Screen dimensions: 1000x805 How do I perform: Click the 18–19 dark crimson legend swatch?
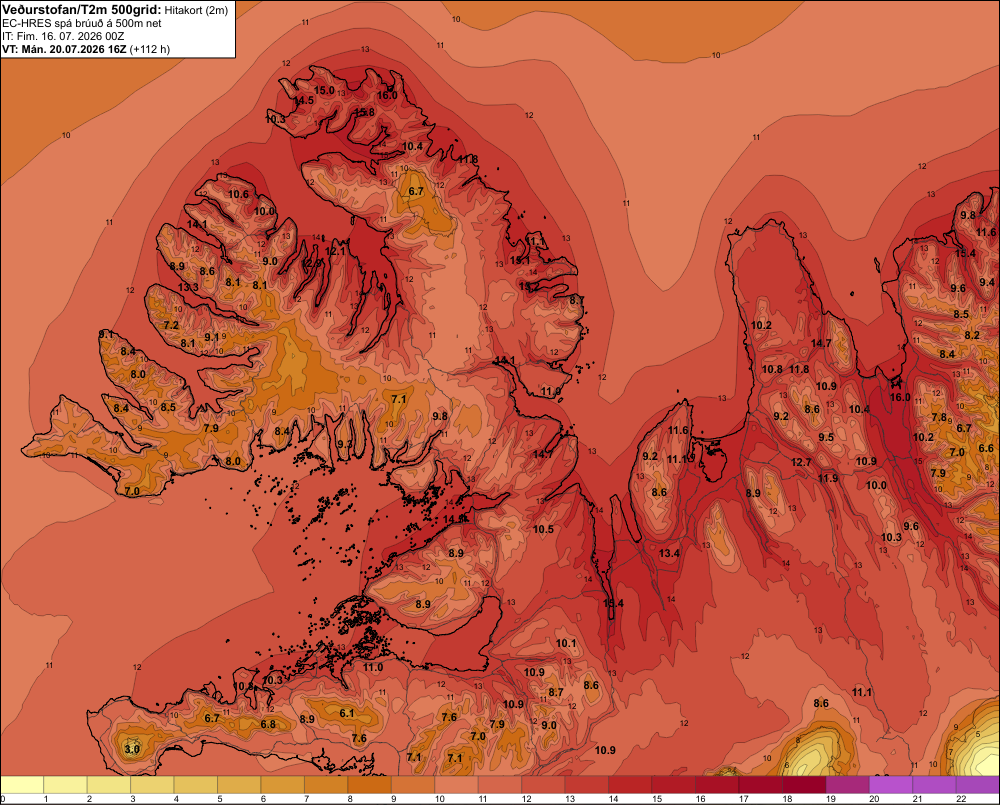coord(804,785)
